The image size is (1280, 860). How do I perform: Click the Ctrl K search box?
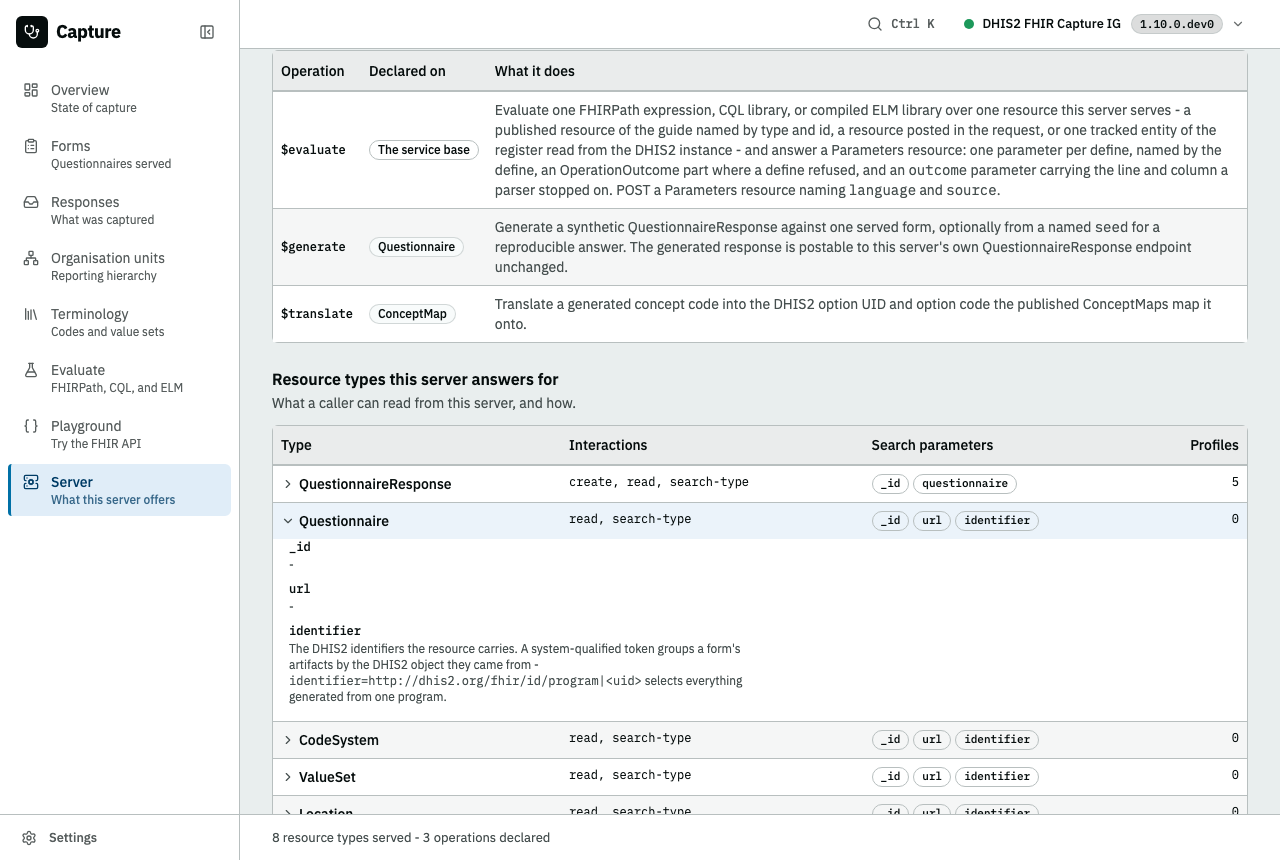(901, 24)
